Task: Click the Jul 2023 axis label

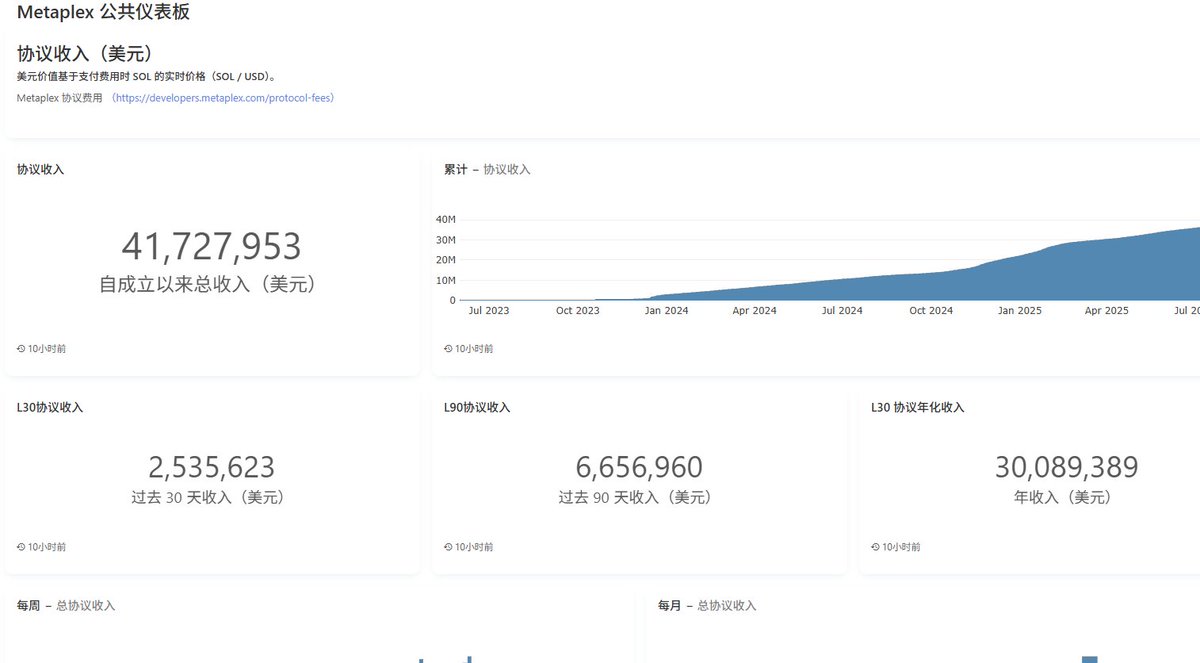Action: point(489,311)
